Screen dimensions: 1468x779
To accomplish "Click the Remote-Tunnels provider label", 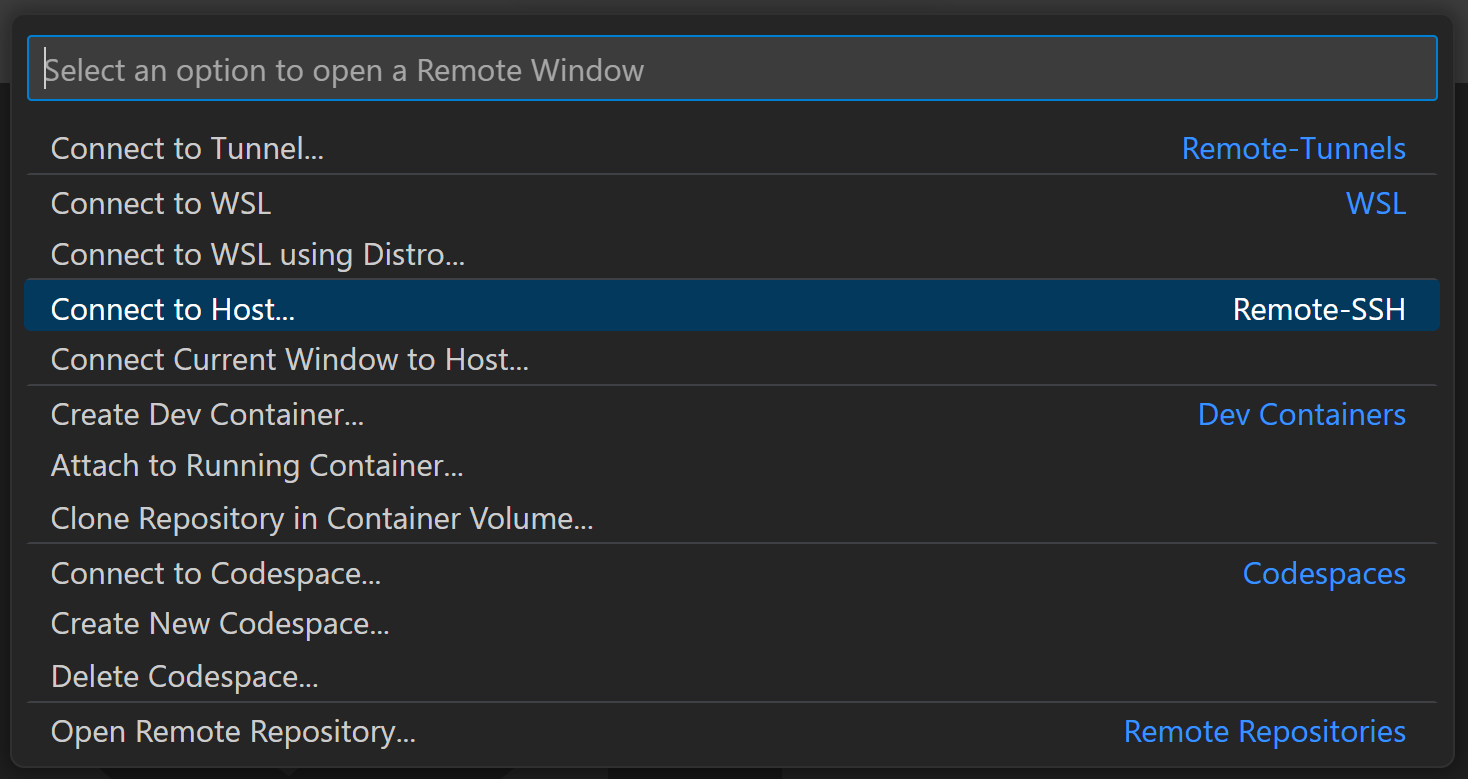I will point(1293,148).
